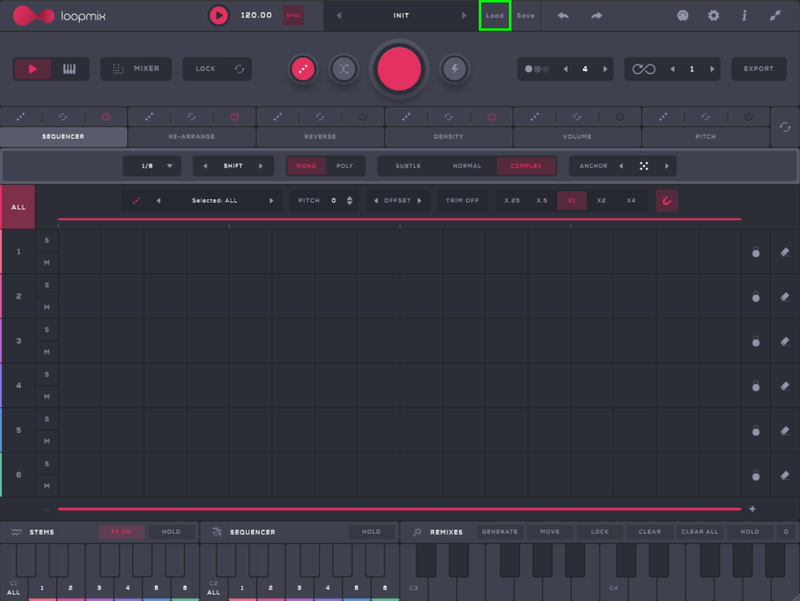Select the X2 speed multiplier
800x601 pixels.
tap(601, 201)
